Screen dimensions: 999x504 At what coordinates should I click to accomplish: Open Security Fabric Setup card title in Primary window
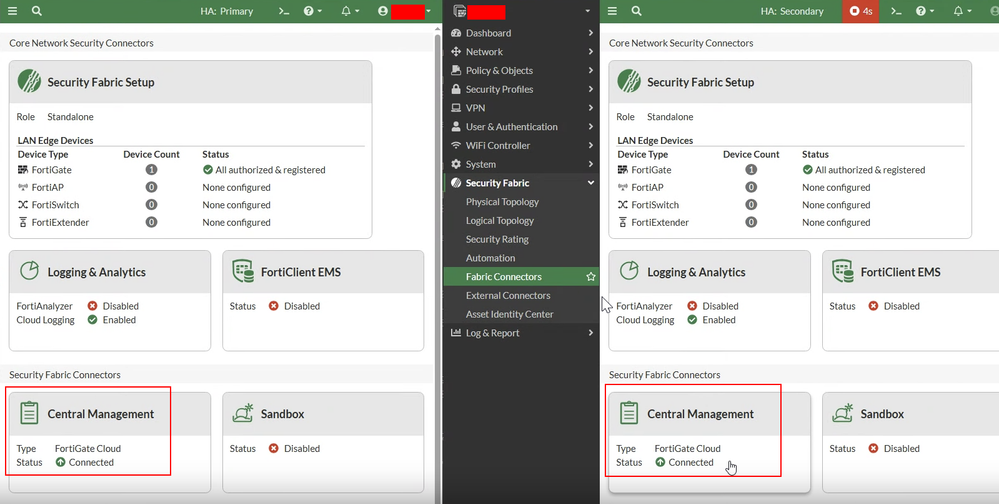click(101, 82)
